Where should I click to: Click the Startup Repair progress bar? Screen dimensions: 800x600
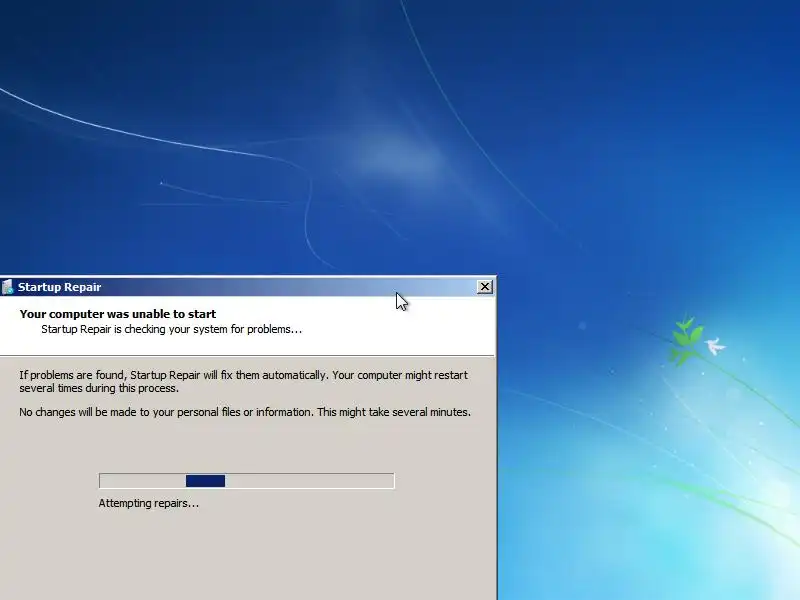pyautogui.click(x=246, y=481)
